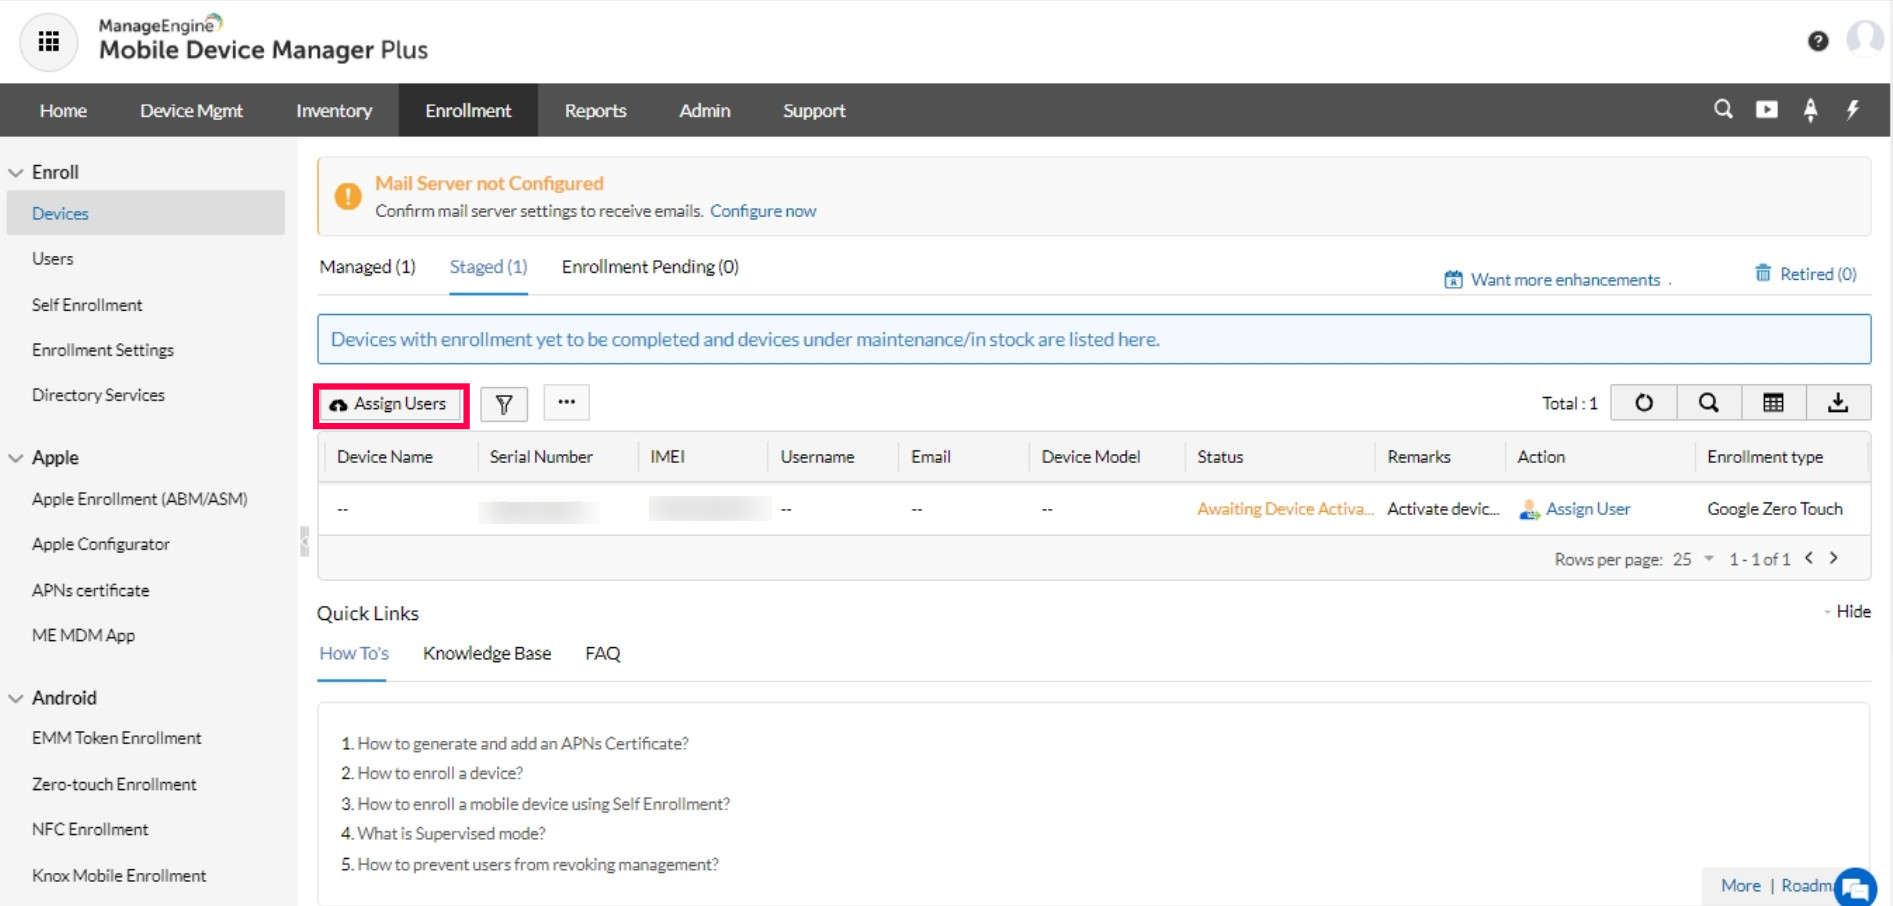The width and height of the screenshot is (1893, 906).
Task: Open the Device Mgmt menu
Action: click(x=191, y=110)
